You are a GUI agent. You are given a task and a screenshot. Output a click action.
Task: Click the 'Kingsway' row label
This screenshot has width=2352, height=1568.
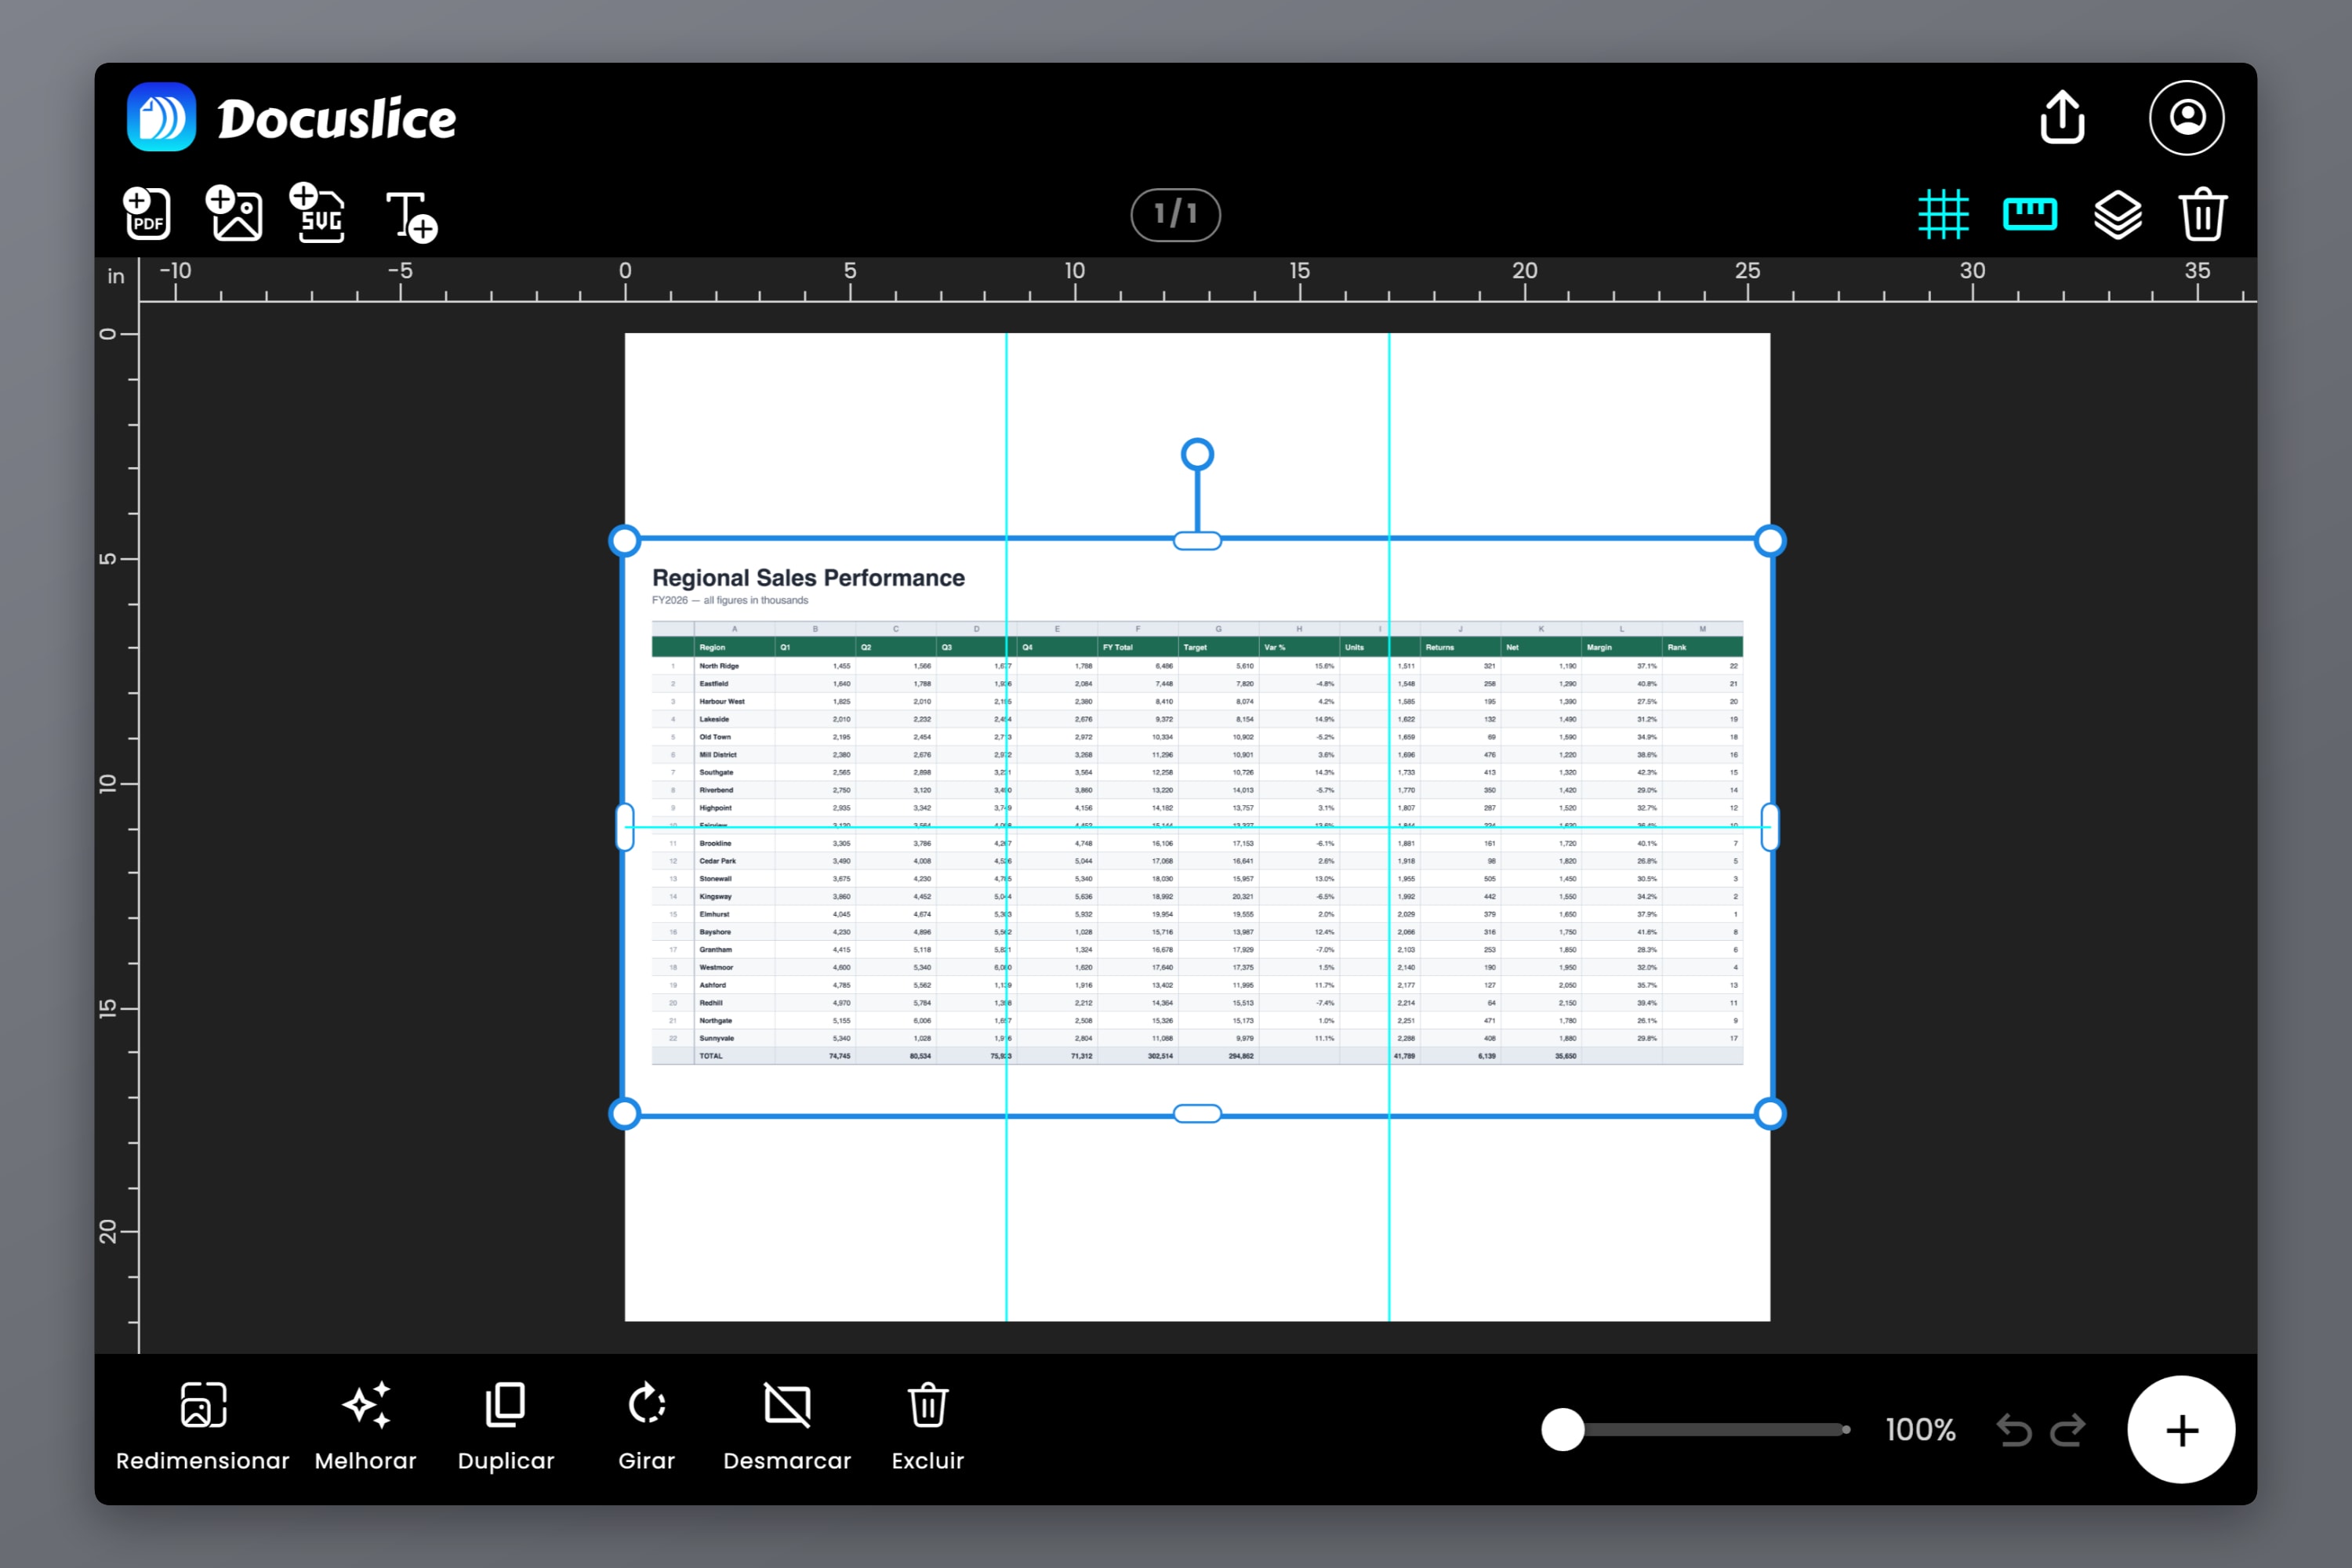coord(716,897)
